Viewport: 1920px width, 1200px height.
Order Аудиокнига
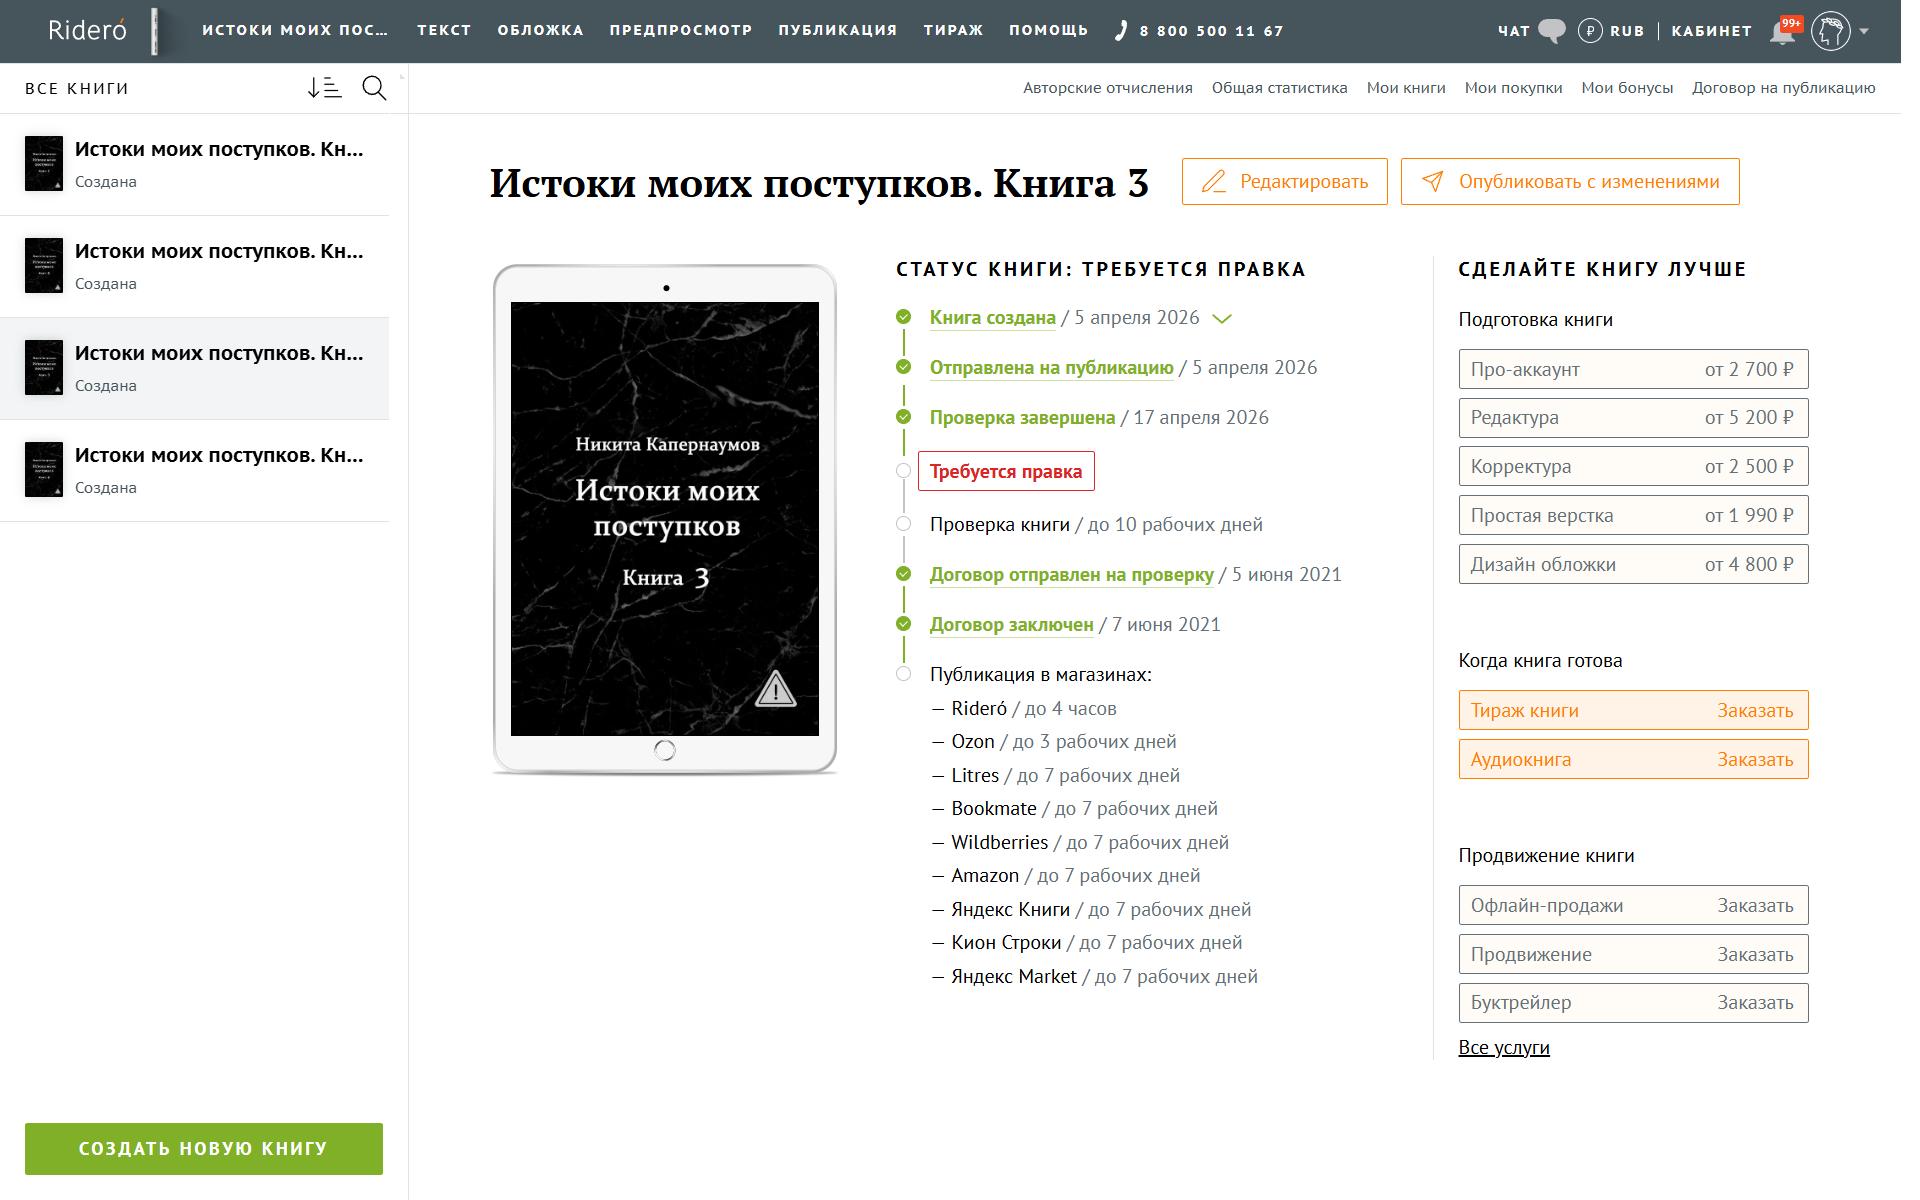click(1633, 759)
